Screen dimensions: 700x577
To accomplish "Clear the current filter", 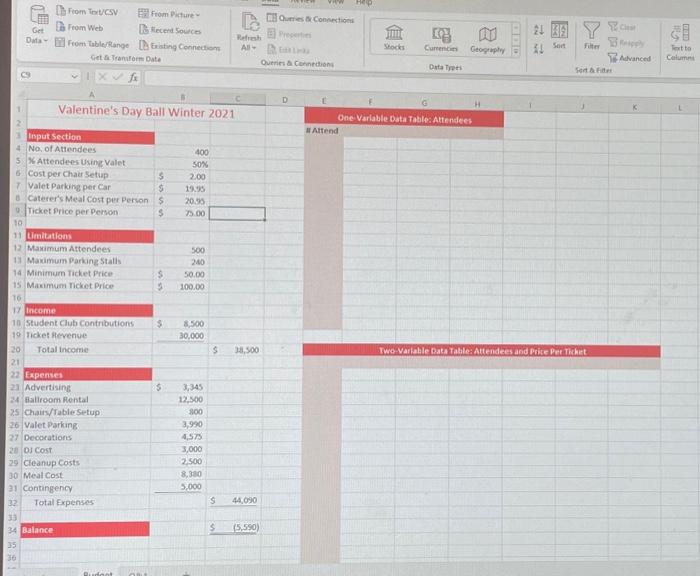I will click(x=622, y=27).
